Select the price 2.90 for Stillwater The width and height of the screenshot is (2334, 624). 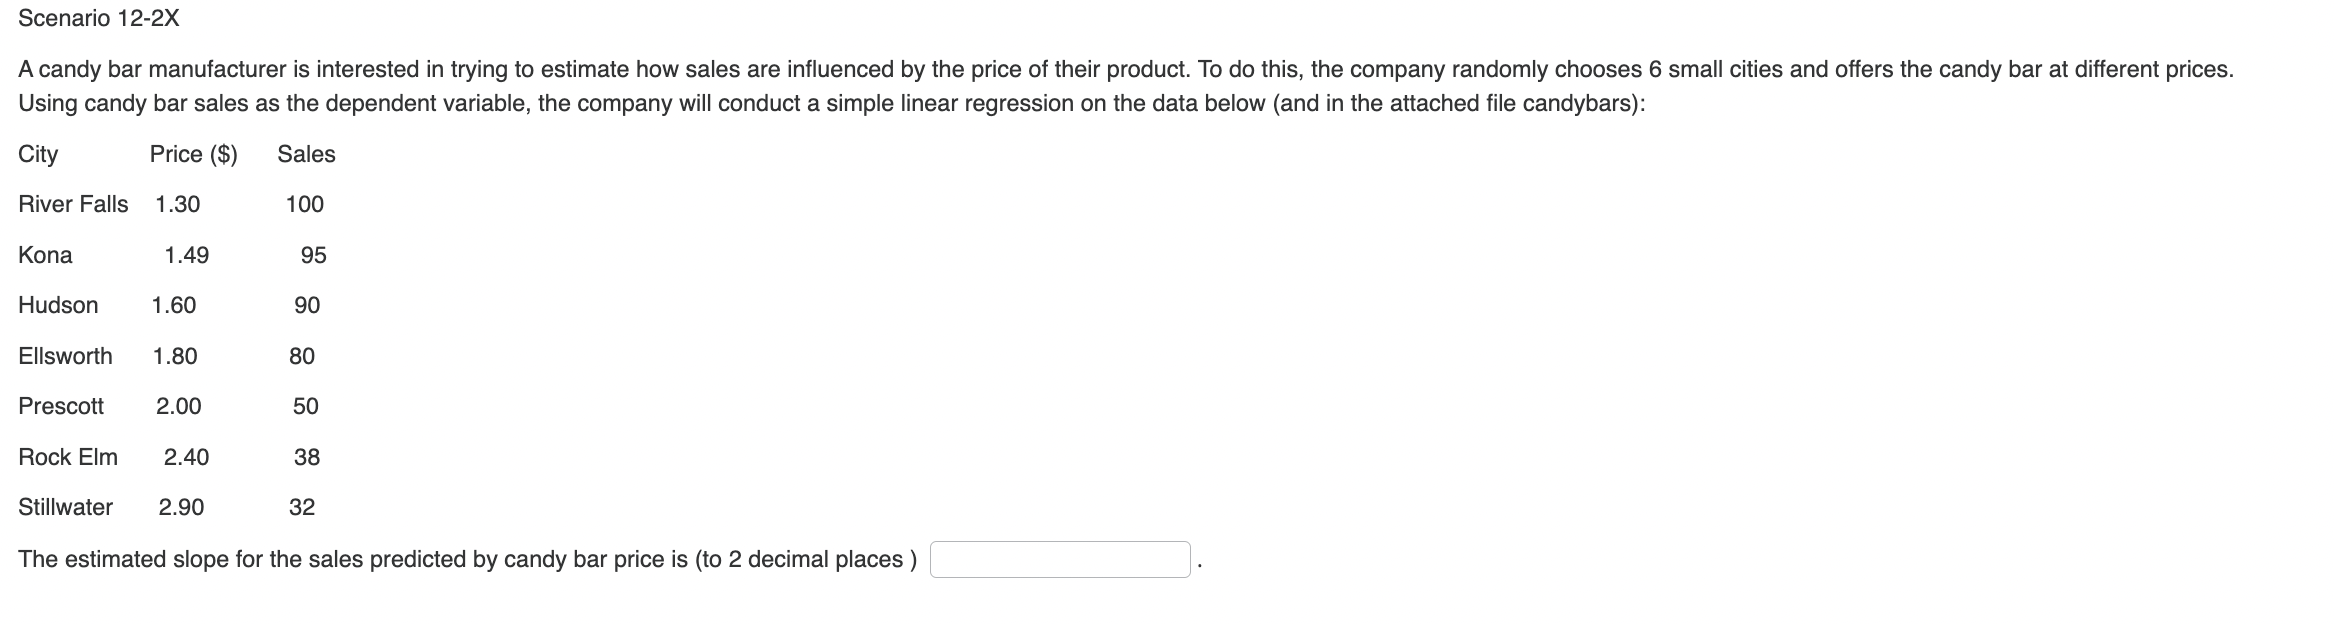tap(181, 507)
